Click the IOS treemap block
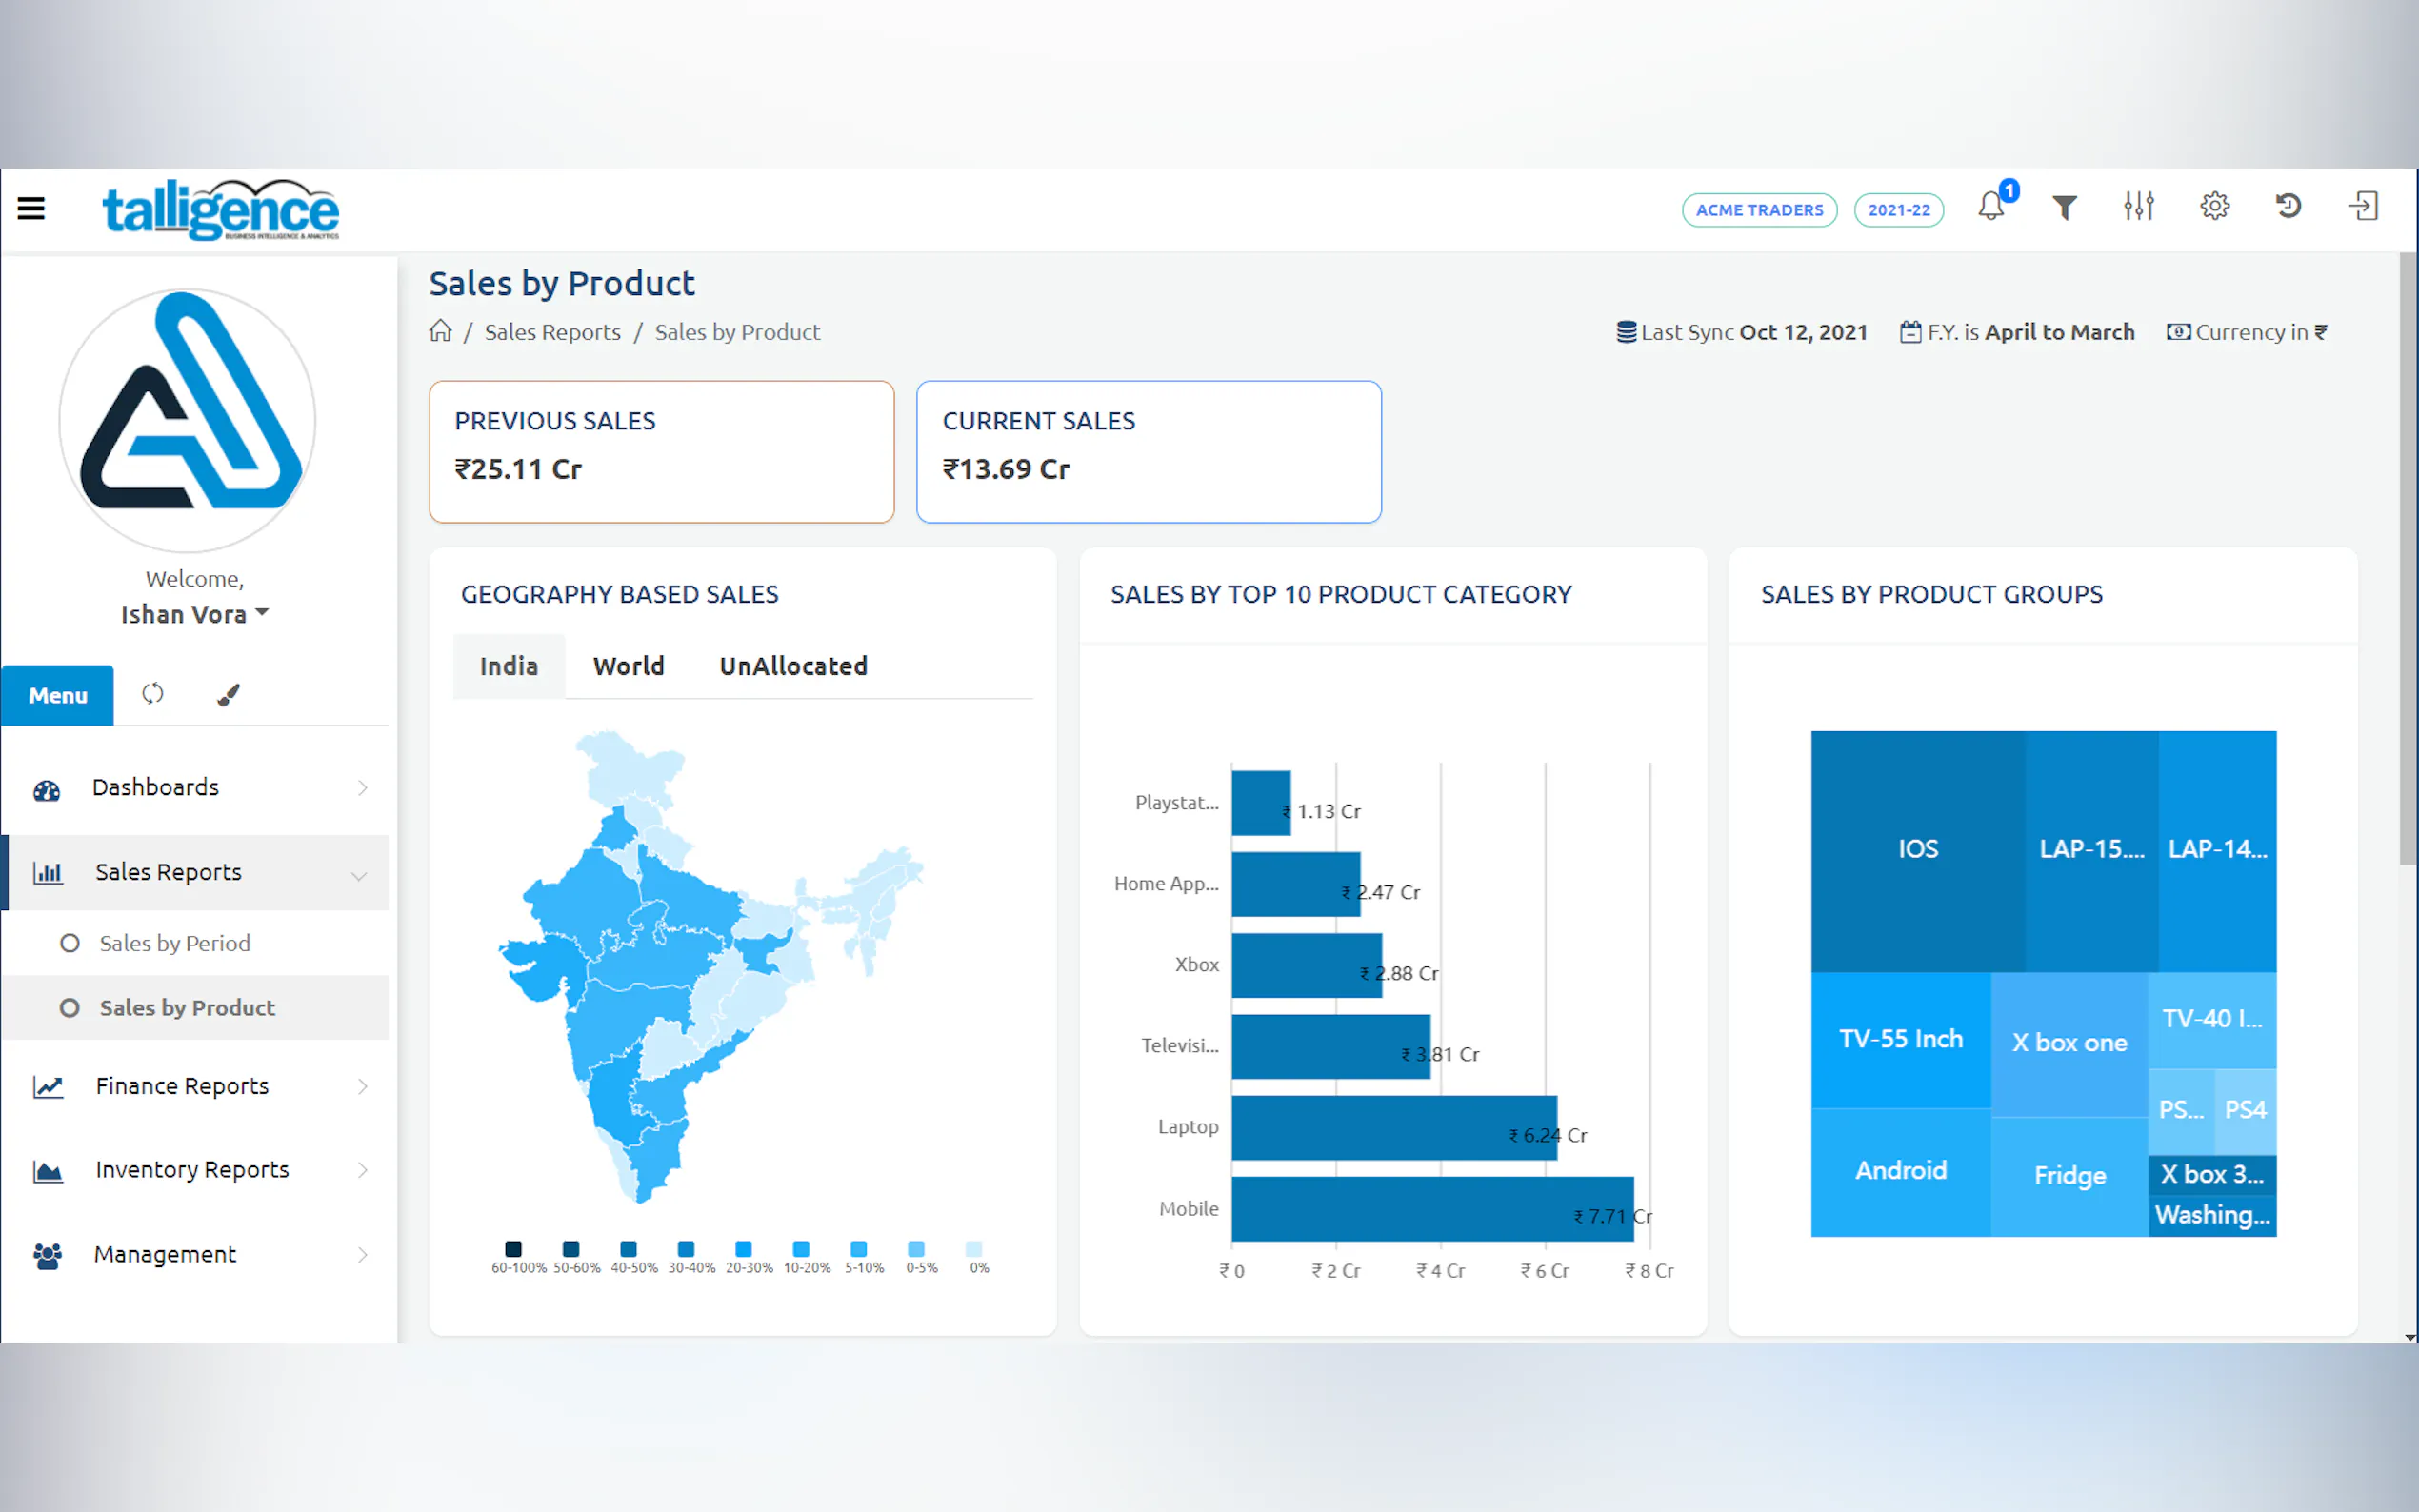Viewport: 2419px width, 1512px height. pos(1917,849)
